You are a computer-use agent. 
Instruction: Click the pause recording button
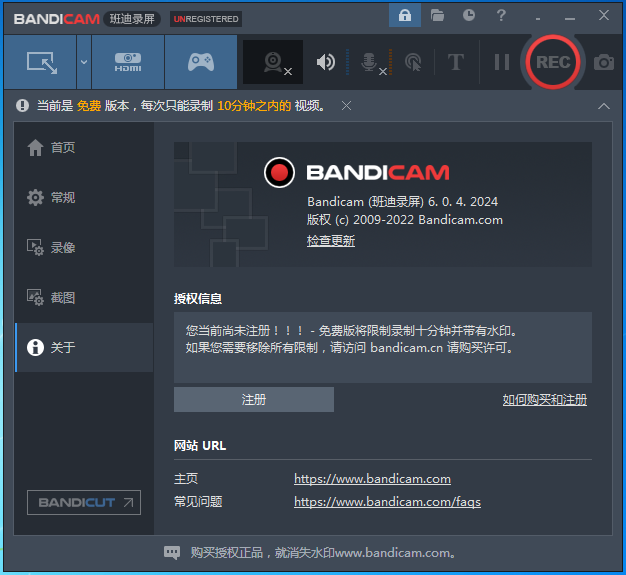502,62
